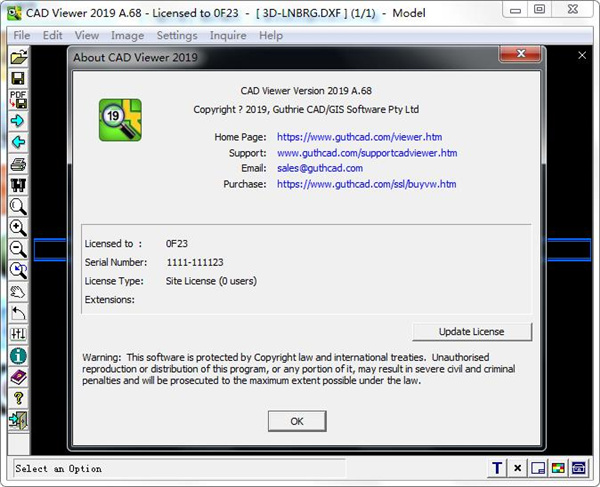Click the licensed name '0F23' in dialog
Image resolution: width=600 pixels, height=487 pixels.
(x=177, y=244)
